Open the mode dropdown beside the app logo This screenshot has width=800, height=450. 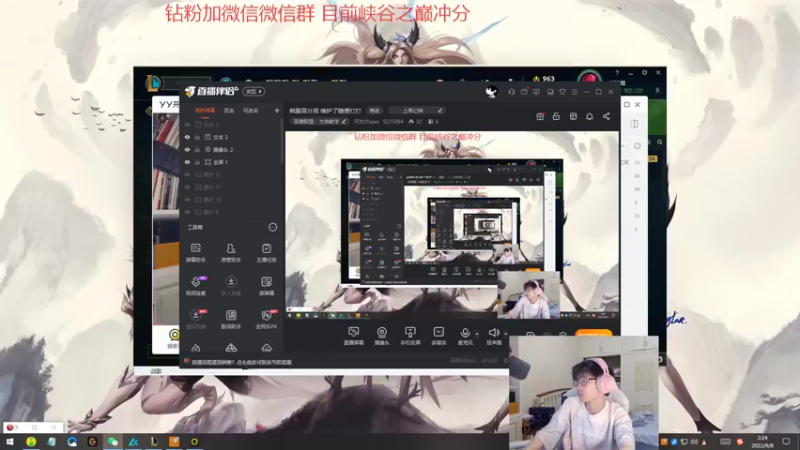point(254,91)
